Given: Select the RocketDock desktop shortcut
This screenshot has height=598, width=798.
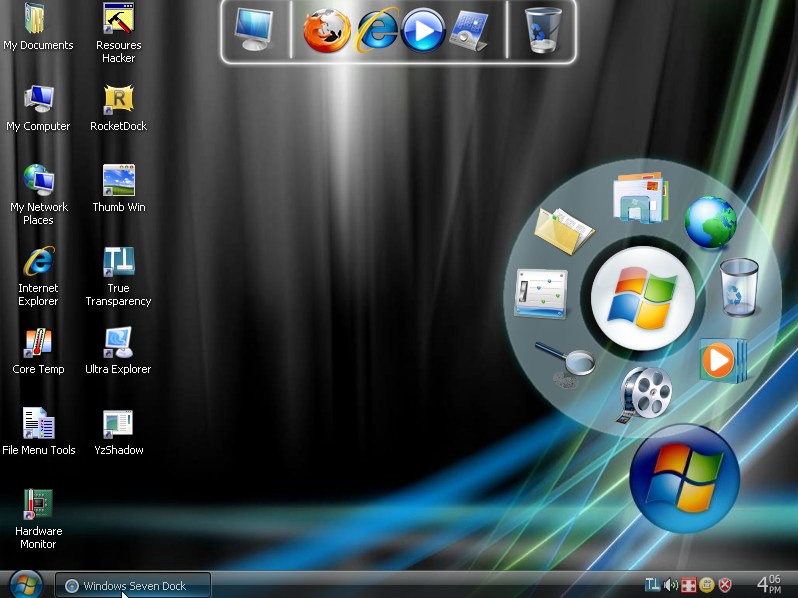Looking at the screenshot, I should click(119, 108).
